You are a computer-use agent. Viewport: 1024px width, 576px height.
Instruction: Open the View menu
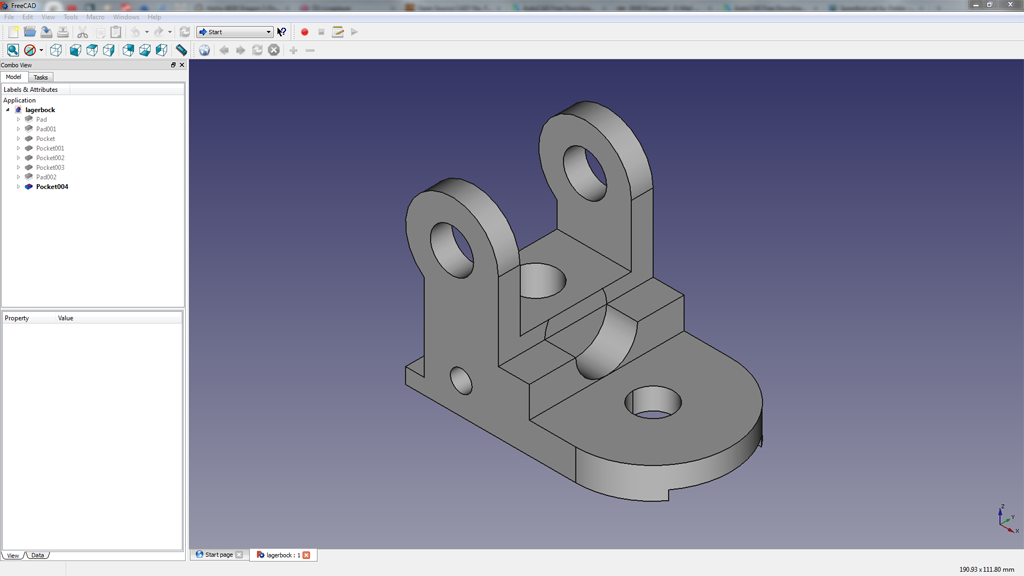pyautogui.click(x=48, y=17)
